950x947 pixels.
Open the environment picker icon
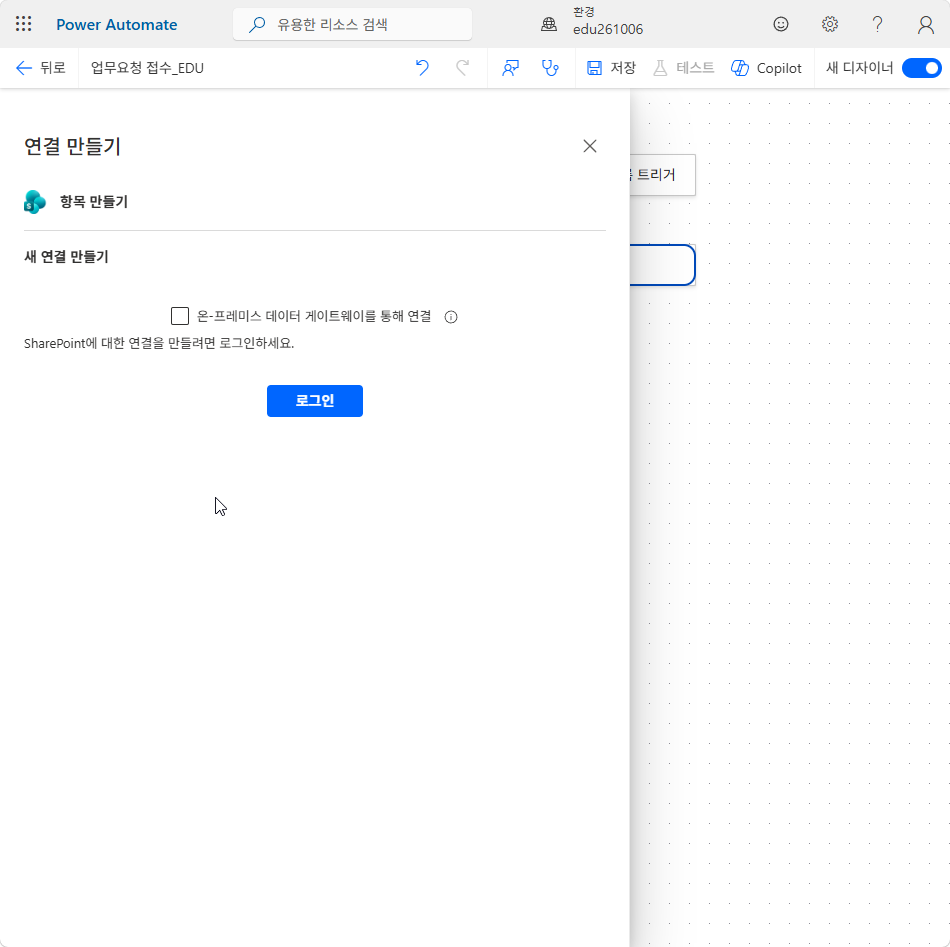pyautogui.click(x=548, y=24)
